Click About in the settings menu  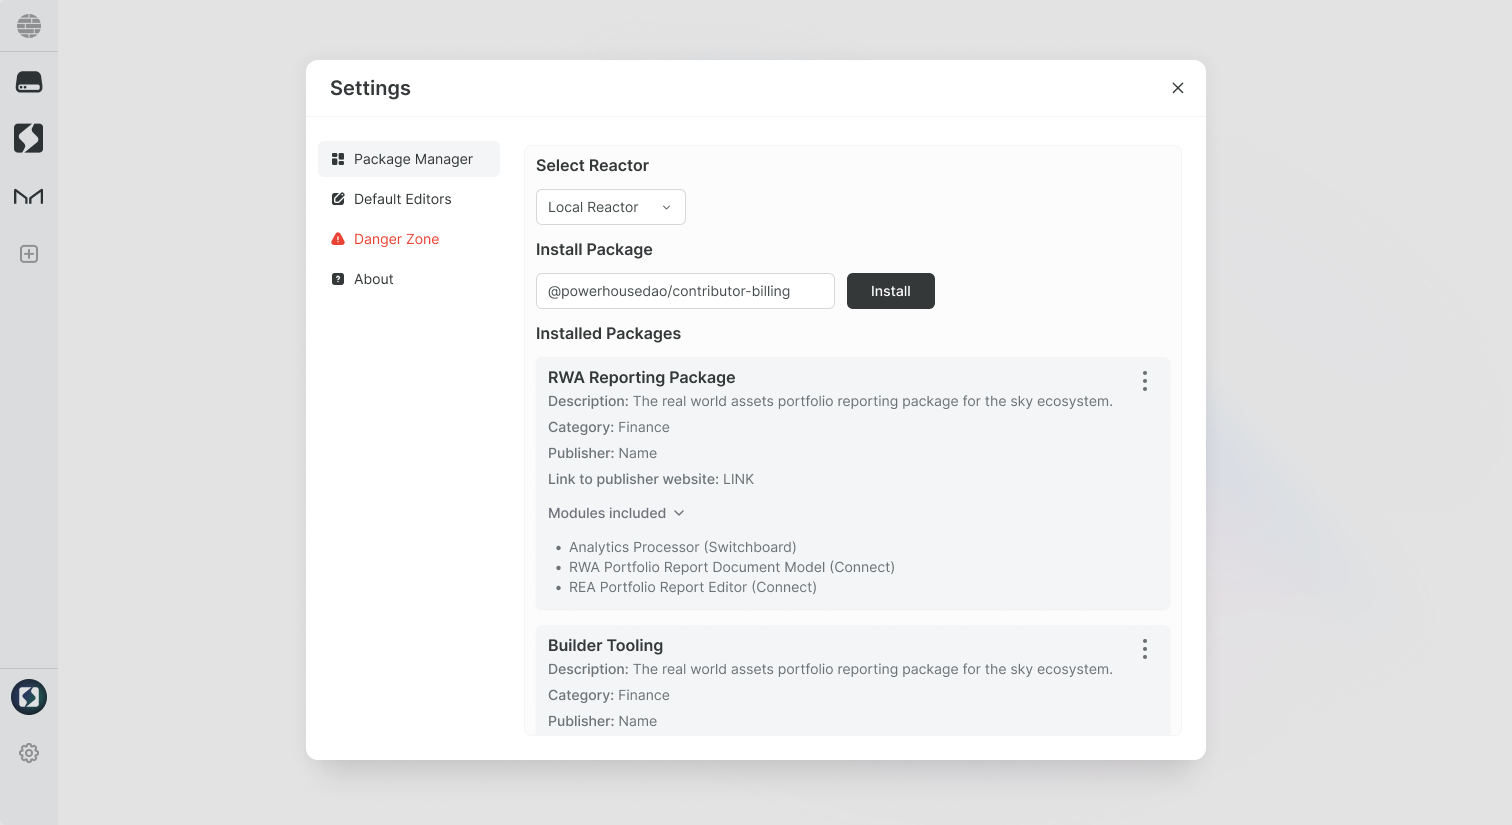click(x=372, y=278)
